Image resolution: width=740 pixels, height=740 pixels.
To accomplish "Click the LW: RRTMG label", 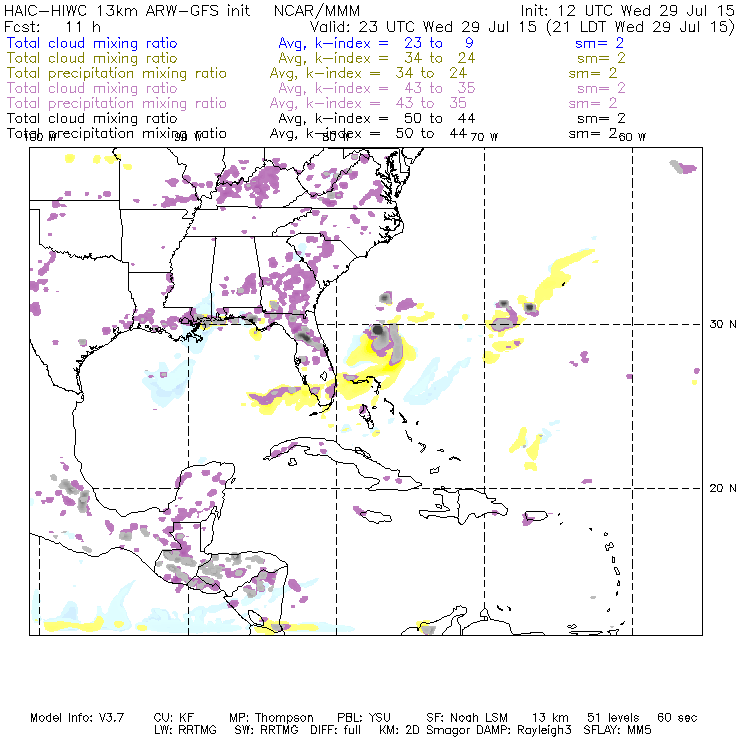I will pos(185,730).
